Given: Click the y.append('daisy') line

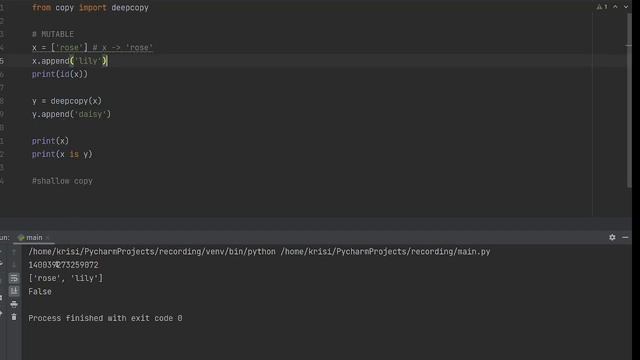Looking at the screenshot, I should coord(71,114).
